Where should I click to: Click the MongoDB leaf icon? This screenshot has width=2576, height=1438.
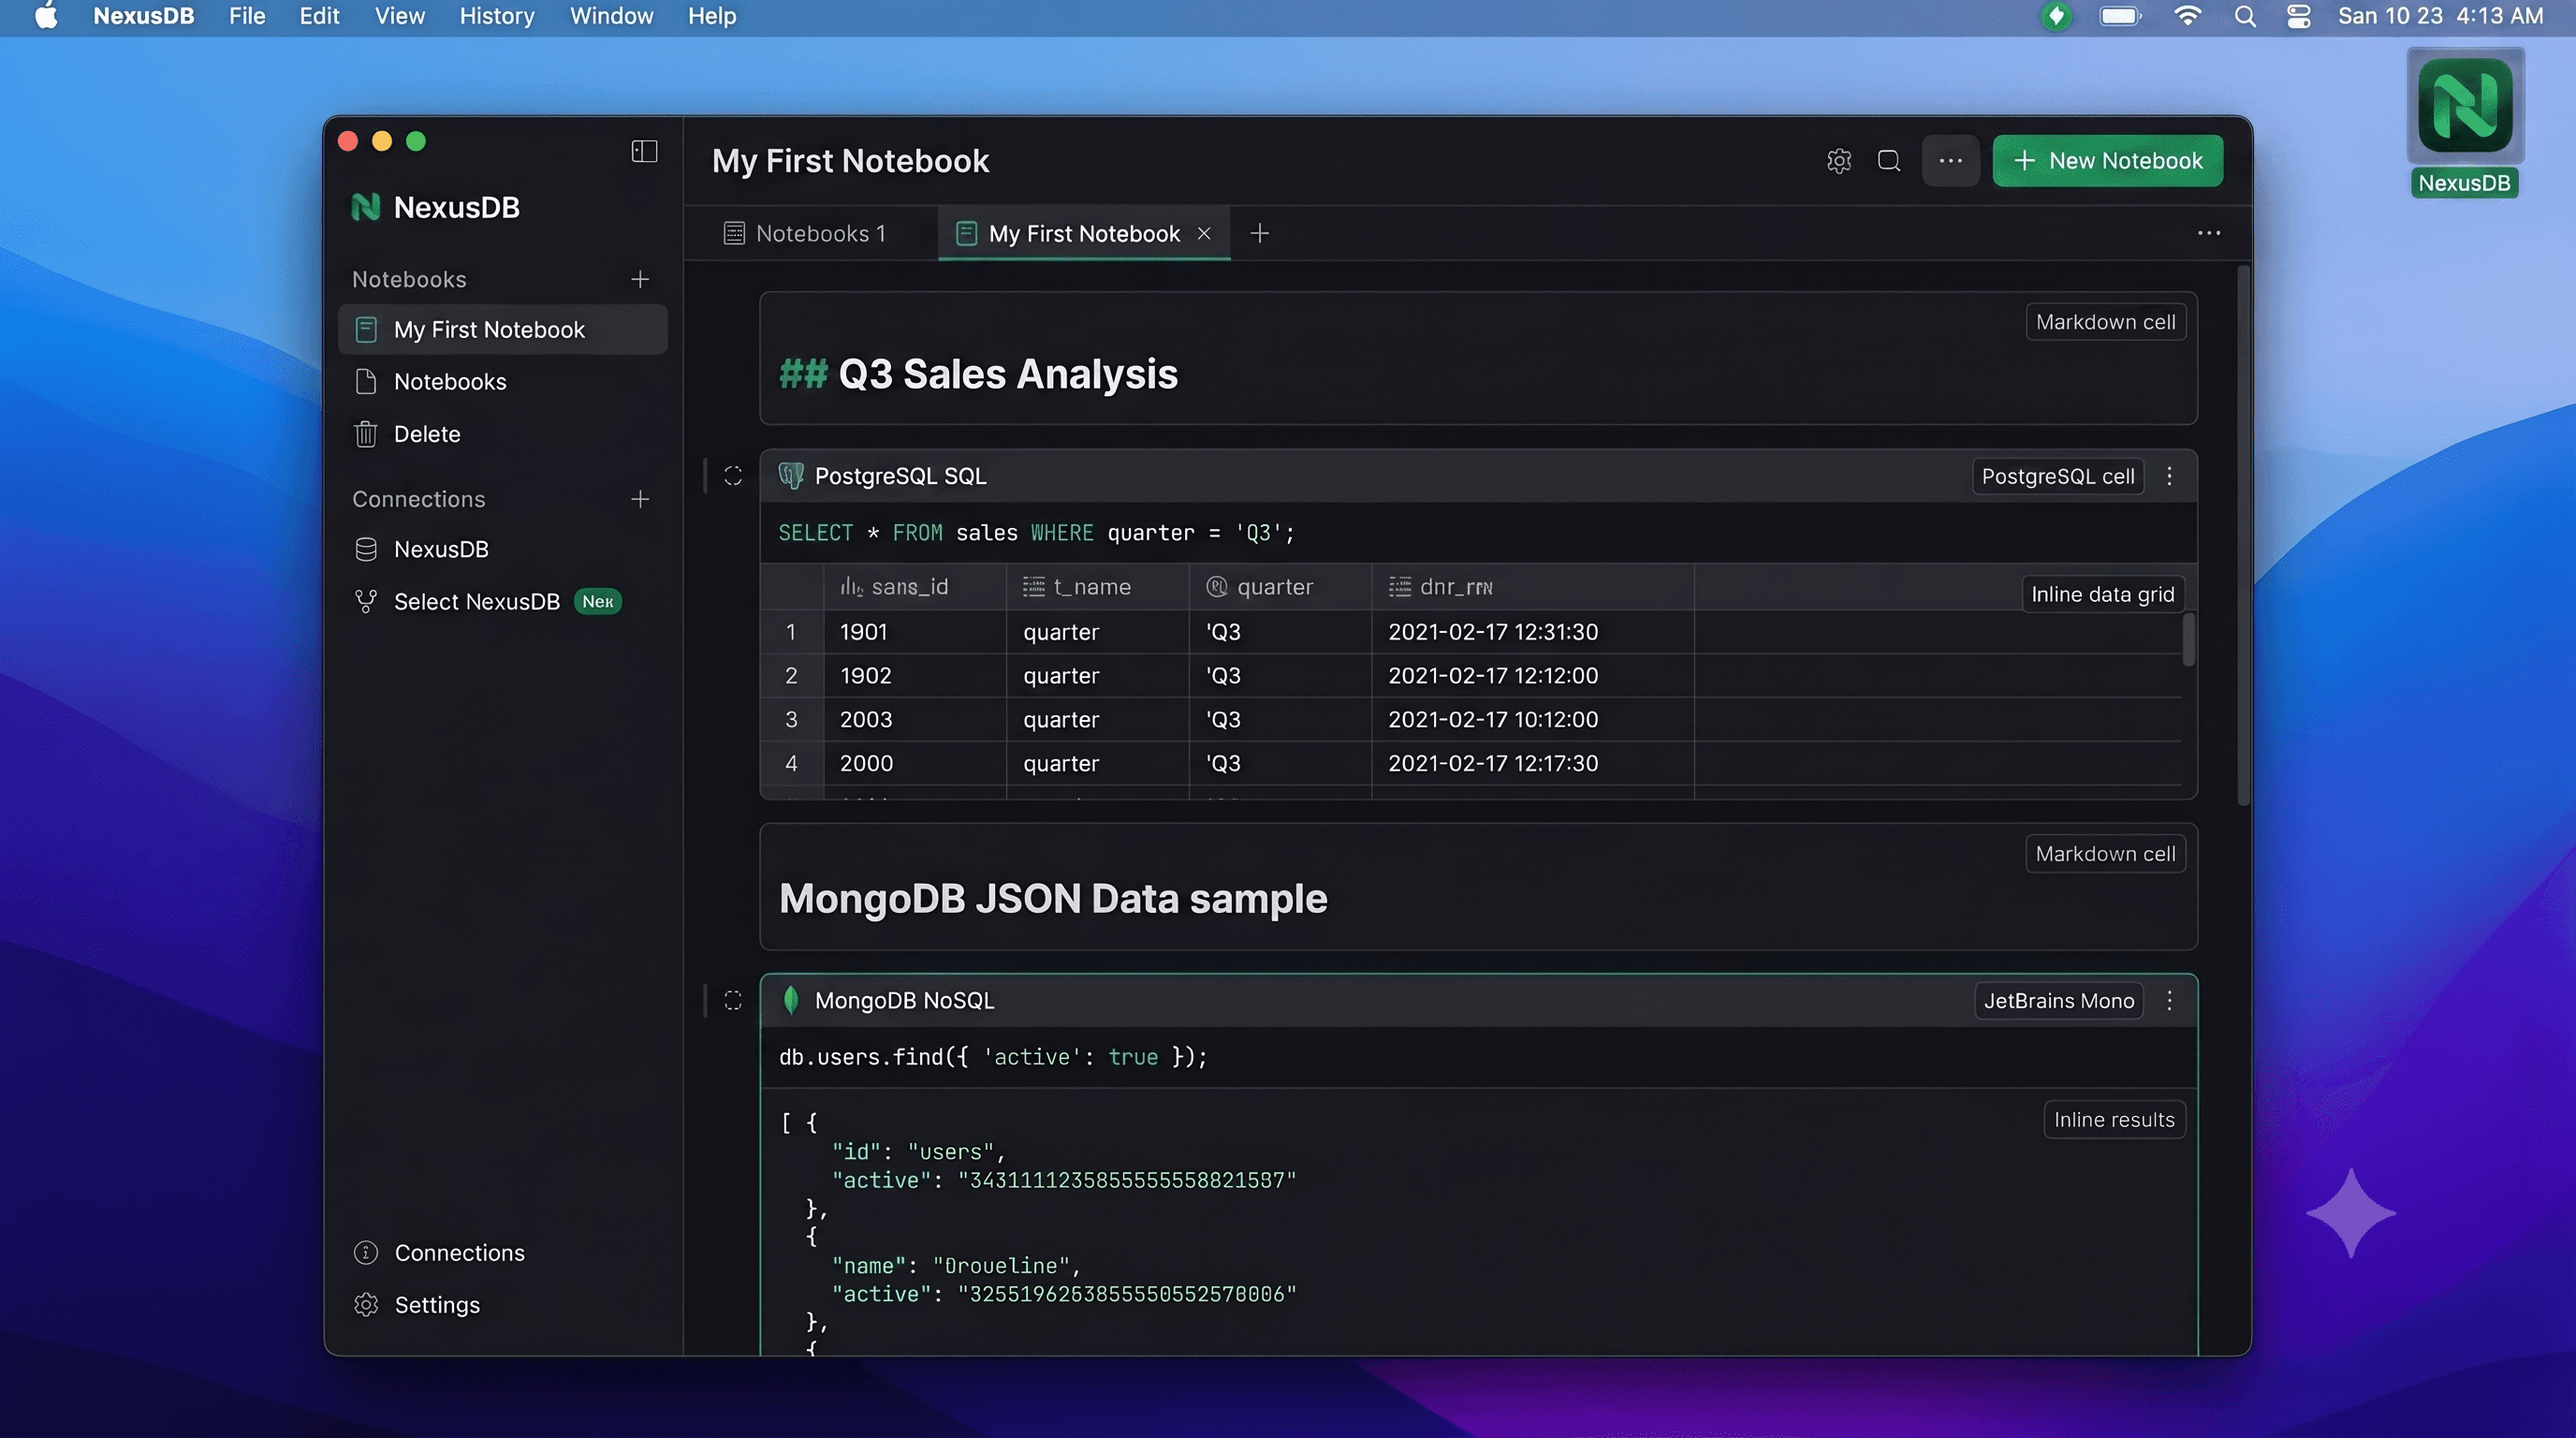(x=790, y=1000)
